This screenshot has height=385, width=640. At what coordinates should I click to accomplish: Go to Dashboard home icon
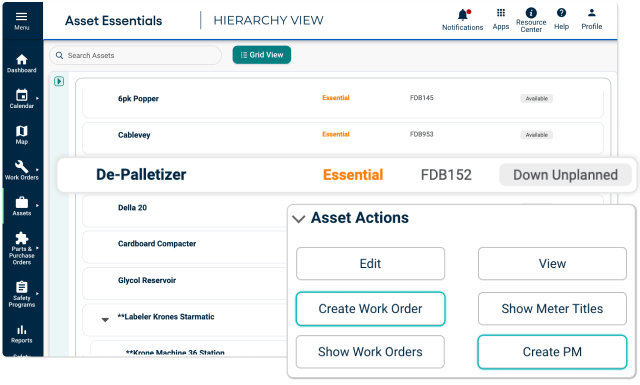[x=22, y=60]
